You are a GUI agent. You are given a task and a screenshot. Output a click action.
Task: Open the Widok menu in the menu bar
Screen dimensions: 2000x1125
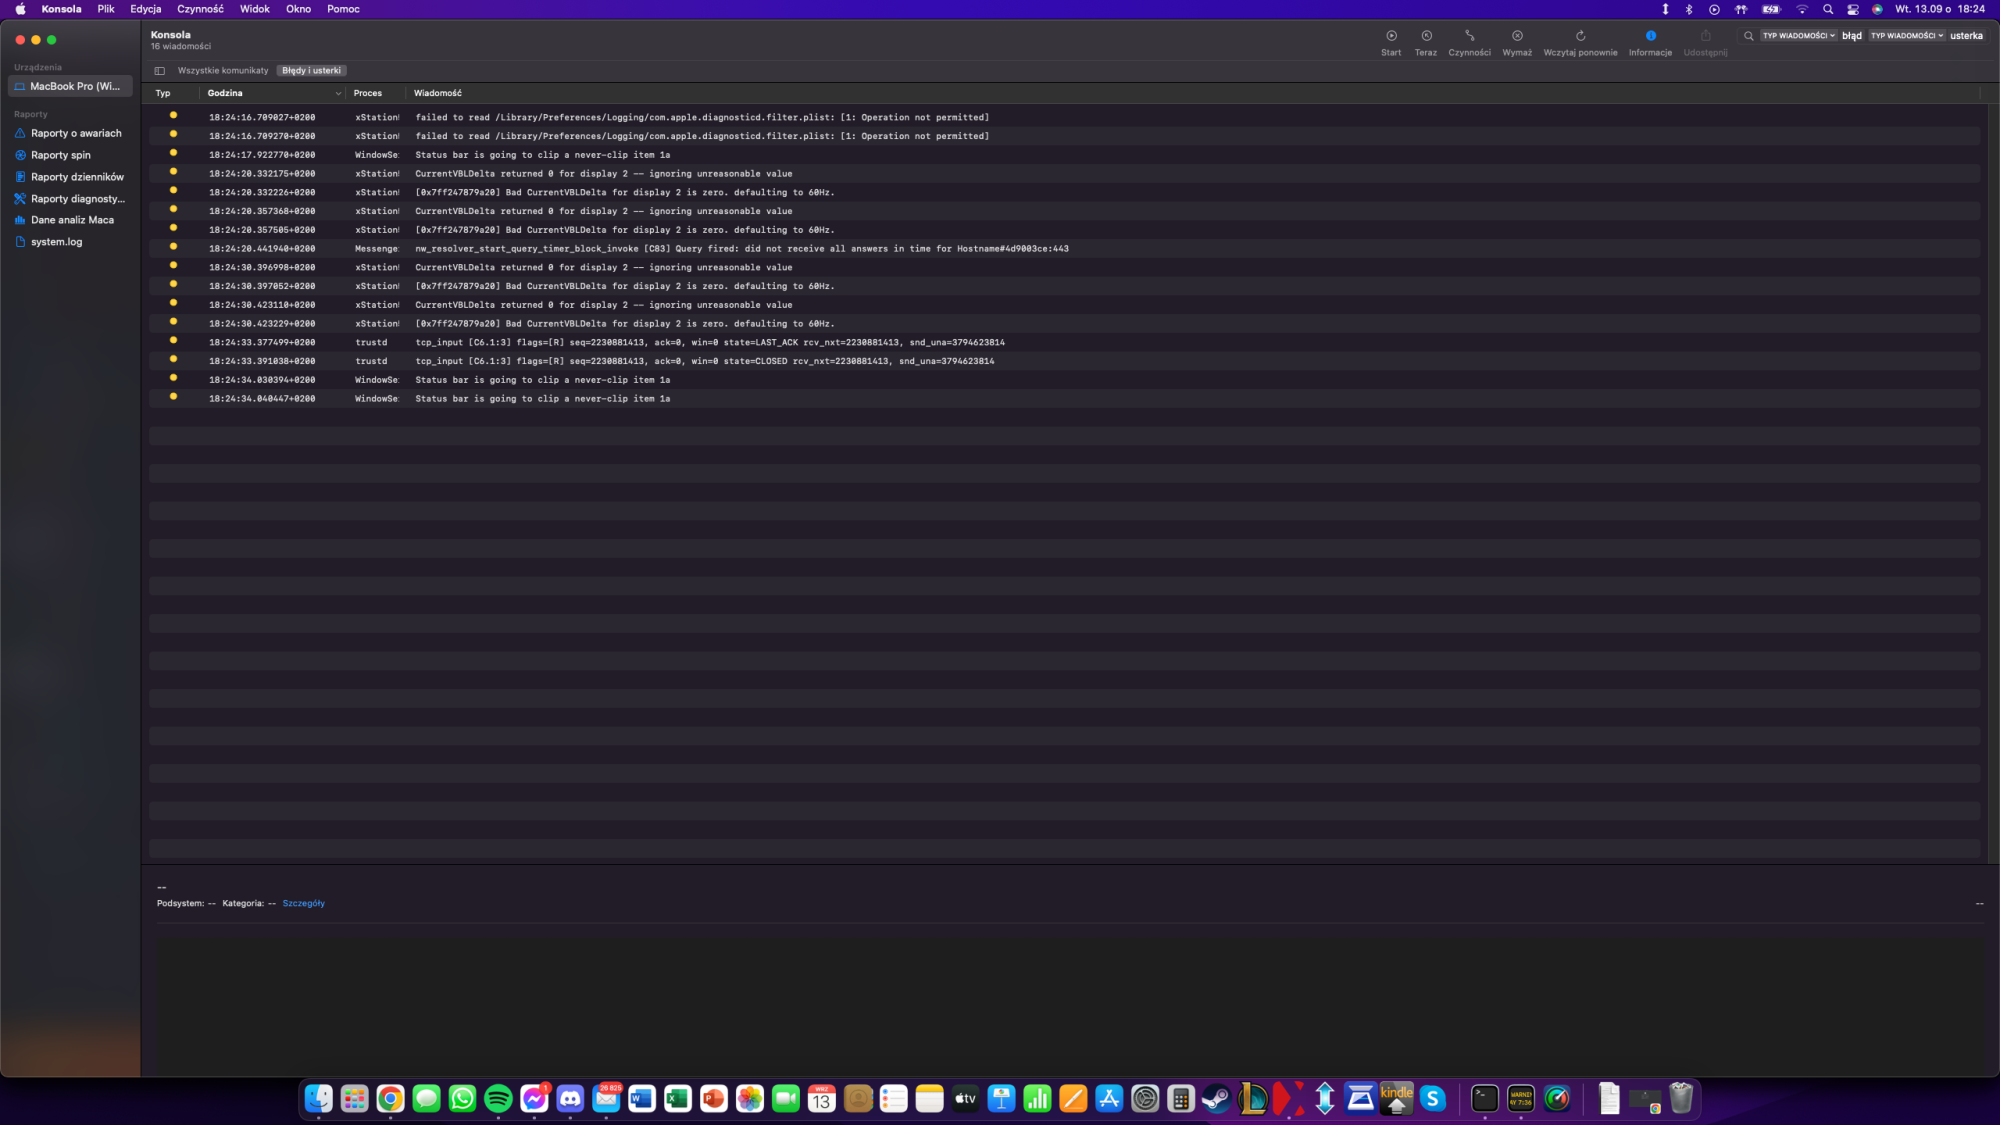coord(254,9)
